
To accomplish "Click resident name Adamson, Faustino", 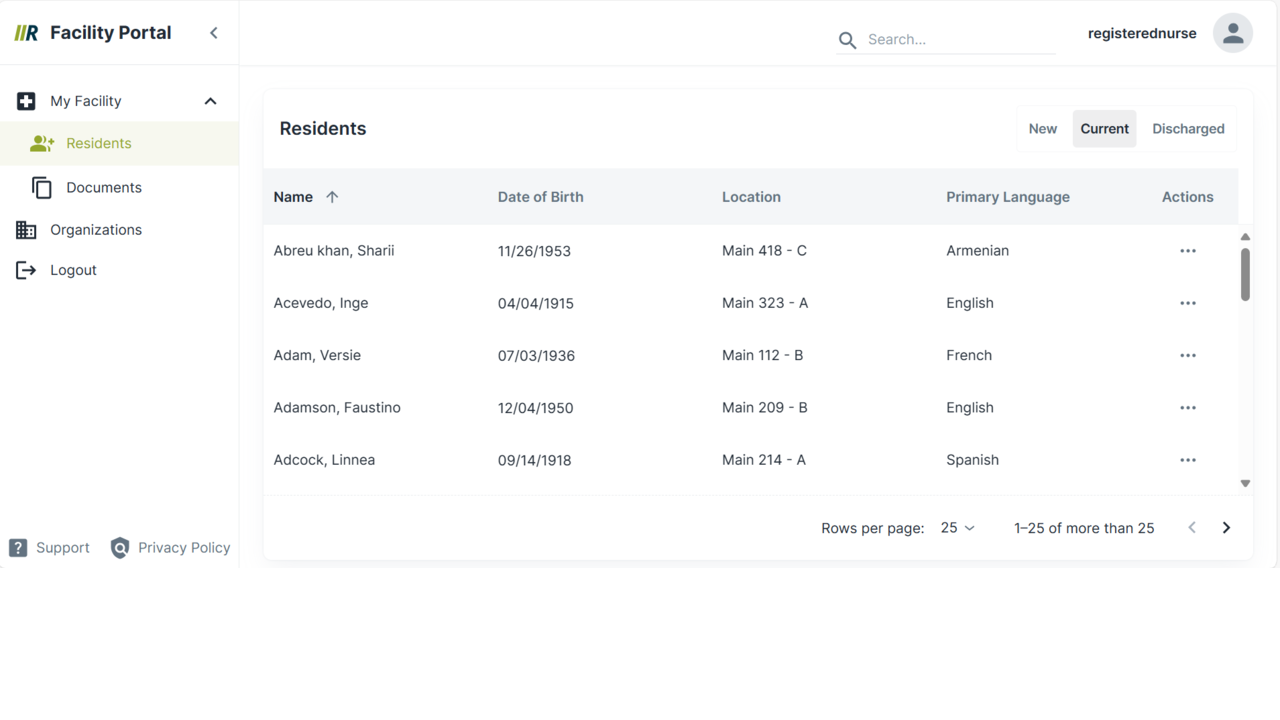I will pyautogui.click(x=337, y=408).
